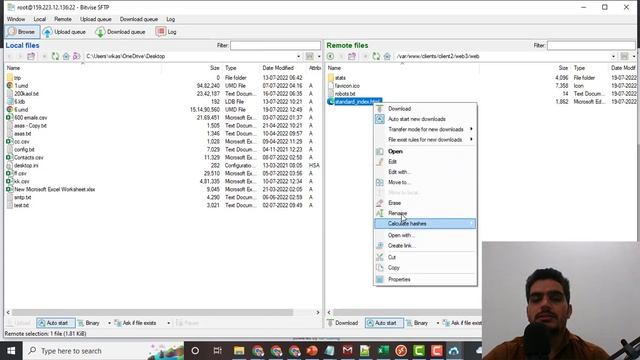Click the local home folder icon
The height and width of the screenshot is (360, 640).
point(66,56)
